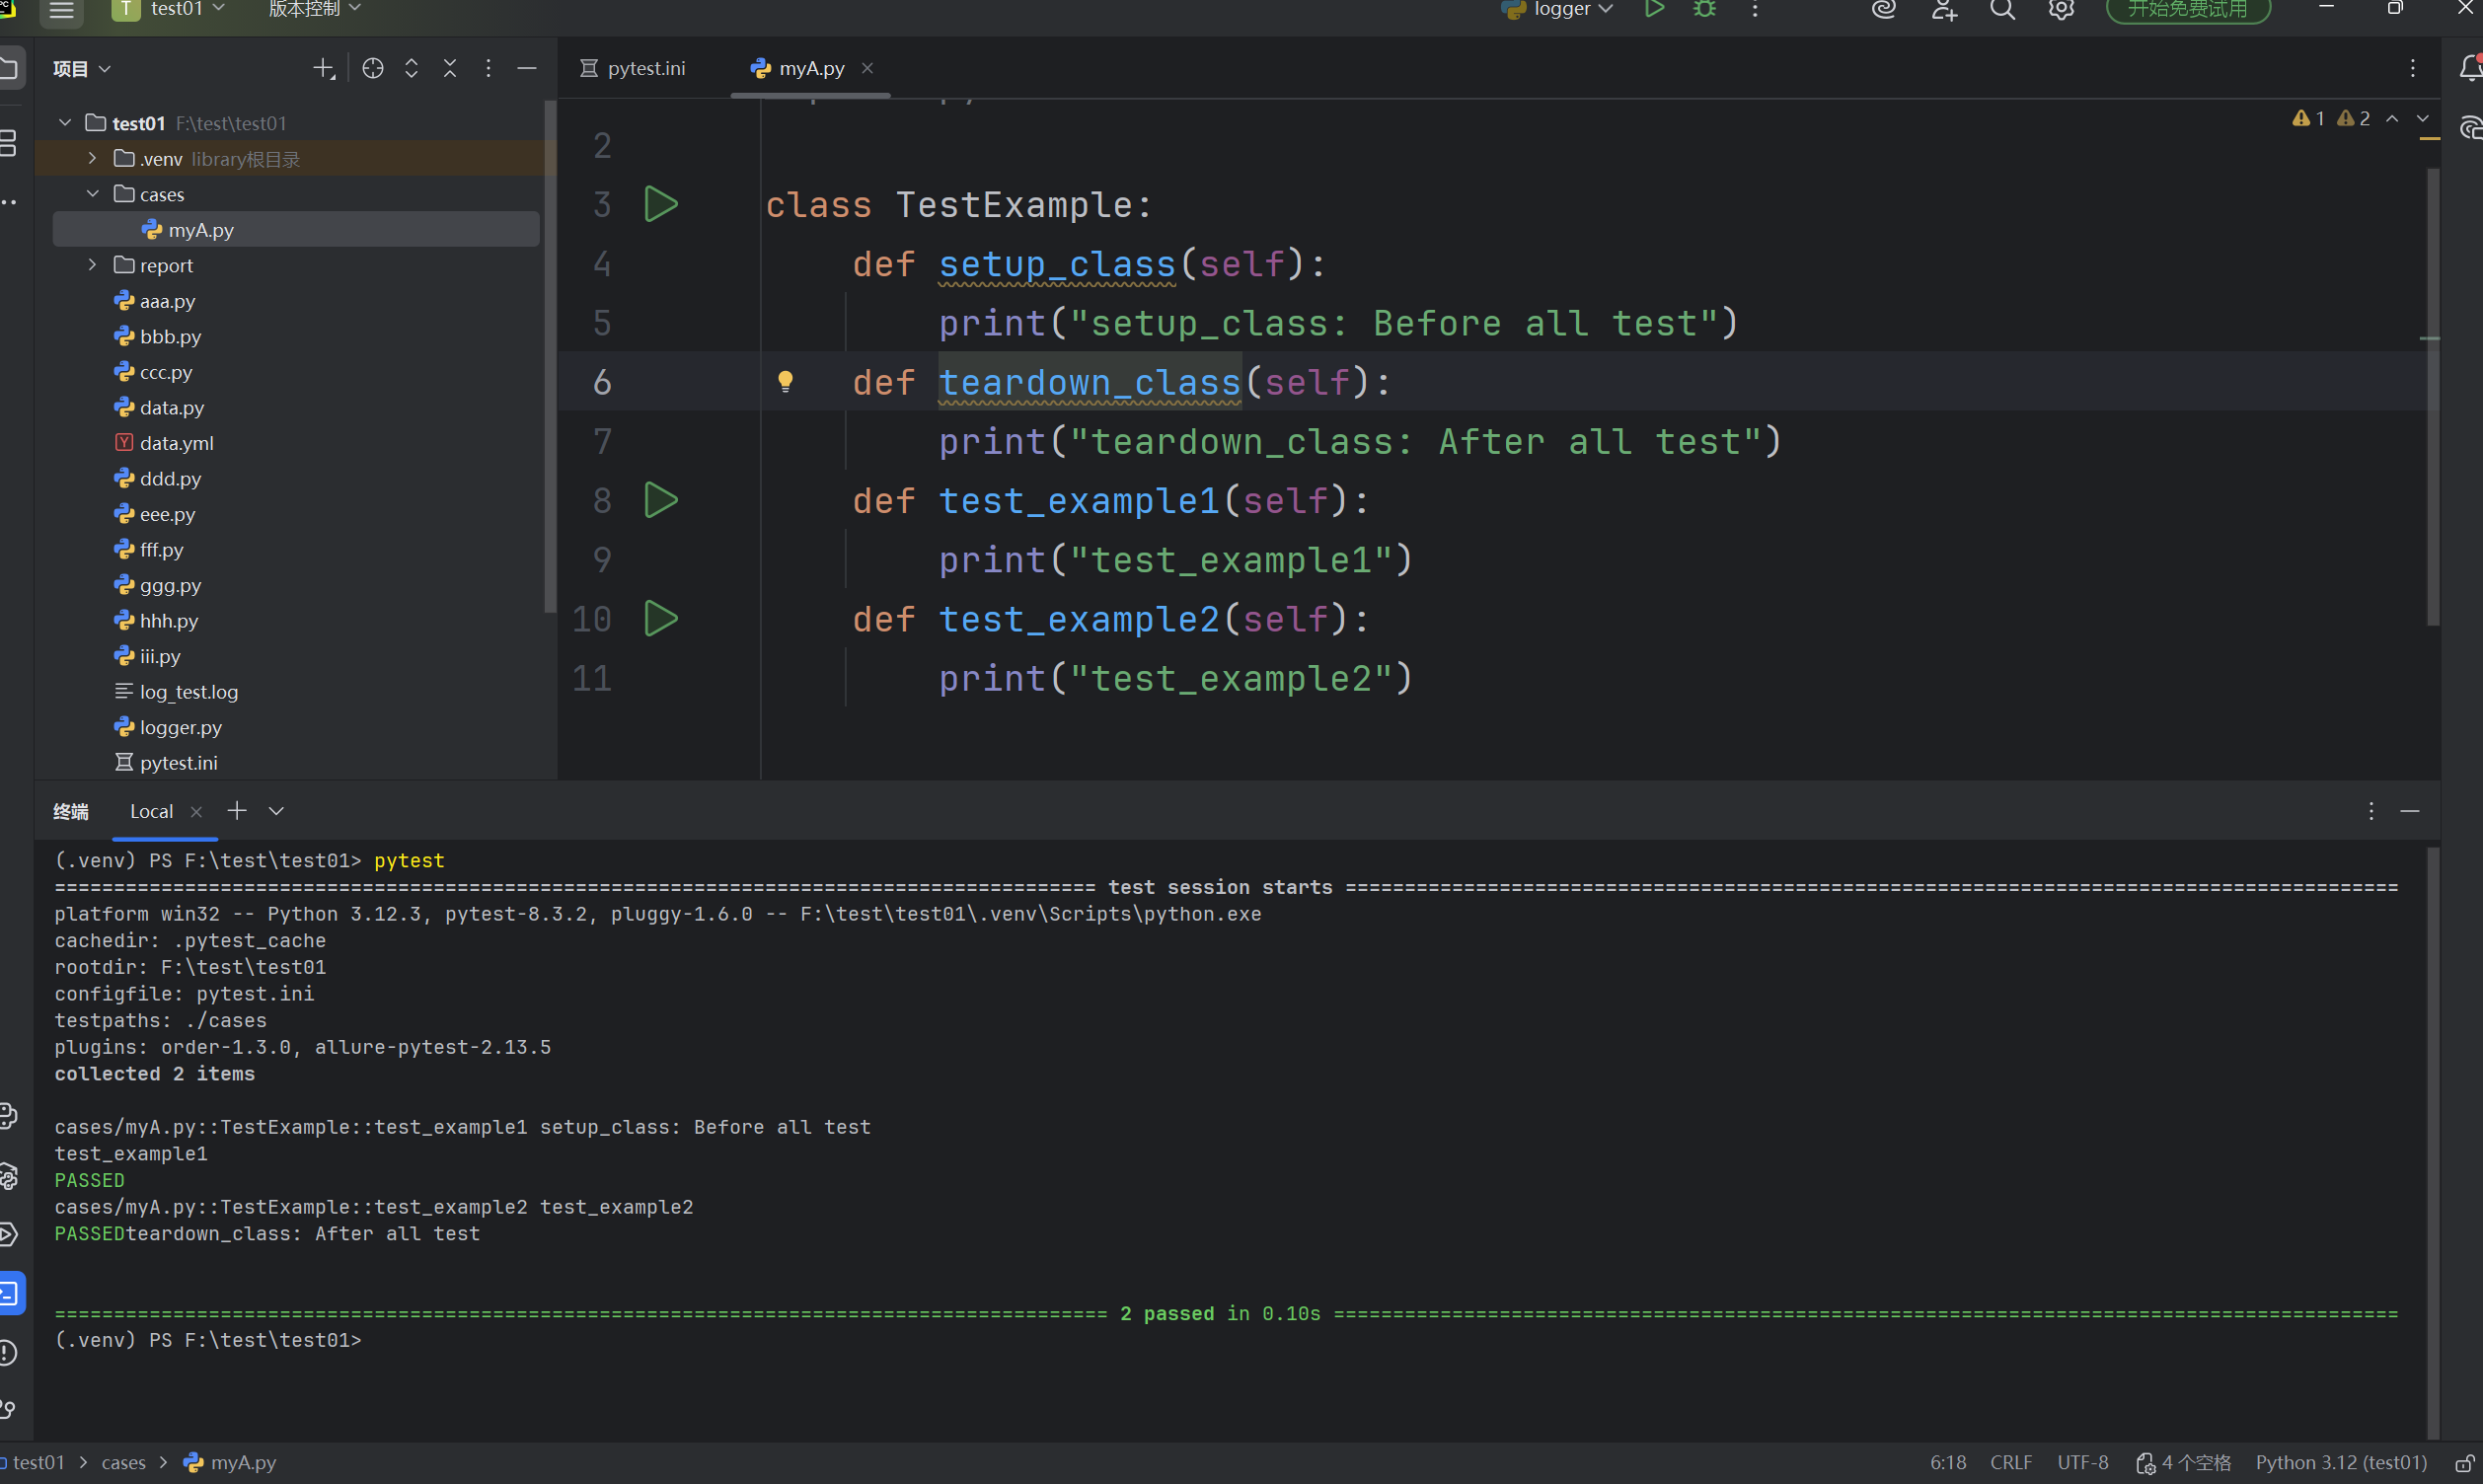The image size is (2483, 1484).
Task: Add new terminal tab with plus icon
Action: [237, 811]
